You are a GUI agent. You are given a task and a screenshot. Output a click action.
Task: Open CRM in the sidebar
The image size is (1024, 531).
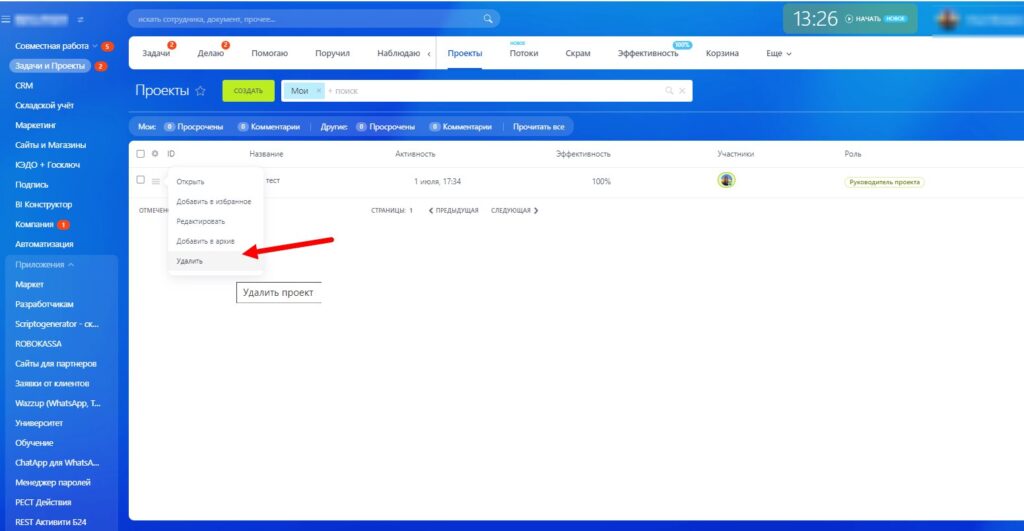pos(24,86)
